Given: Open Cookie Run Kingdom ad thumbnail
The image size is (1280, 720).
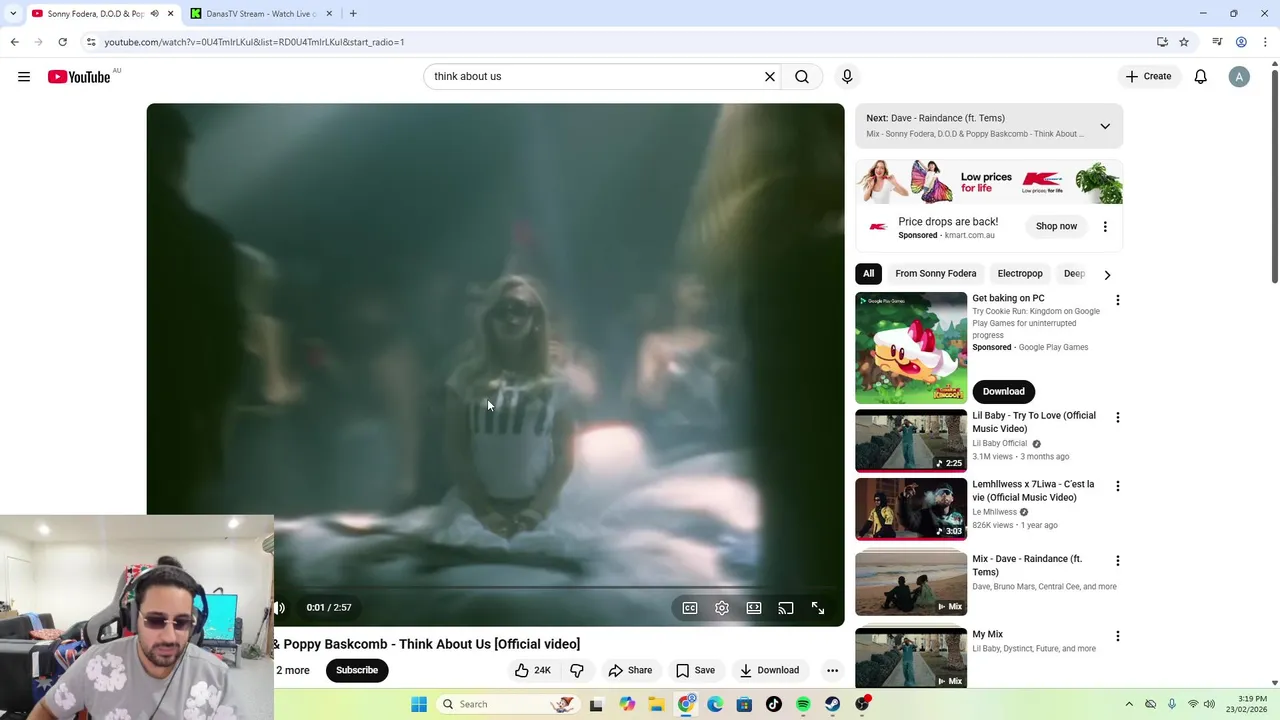Looking at the screenshot, I should pyautogui.click(x=911, y=347).
